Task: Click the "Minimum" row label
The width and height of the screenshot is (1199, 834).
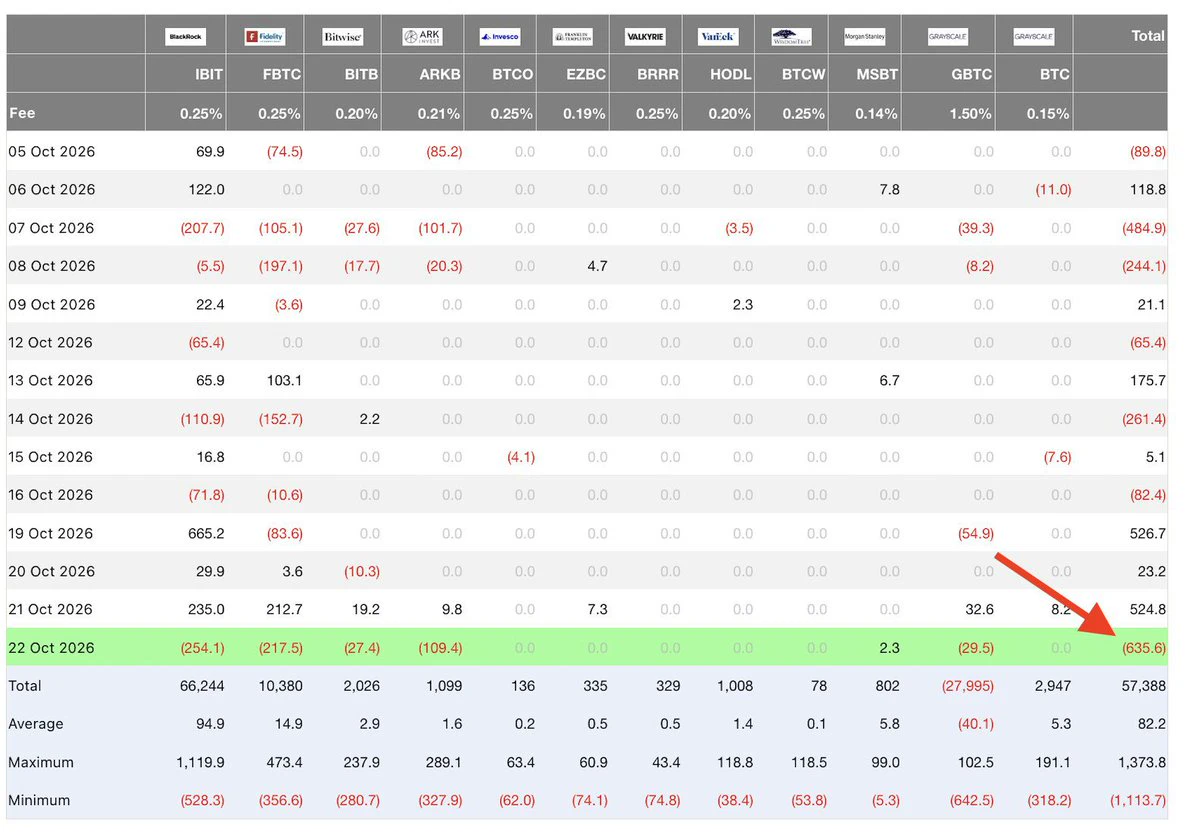Action: (39, 800)
